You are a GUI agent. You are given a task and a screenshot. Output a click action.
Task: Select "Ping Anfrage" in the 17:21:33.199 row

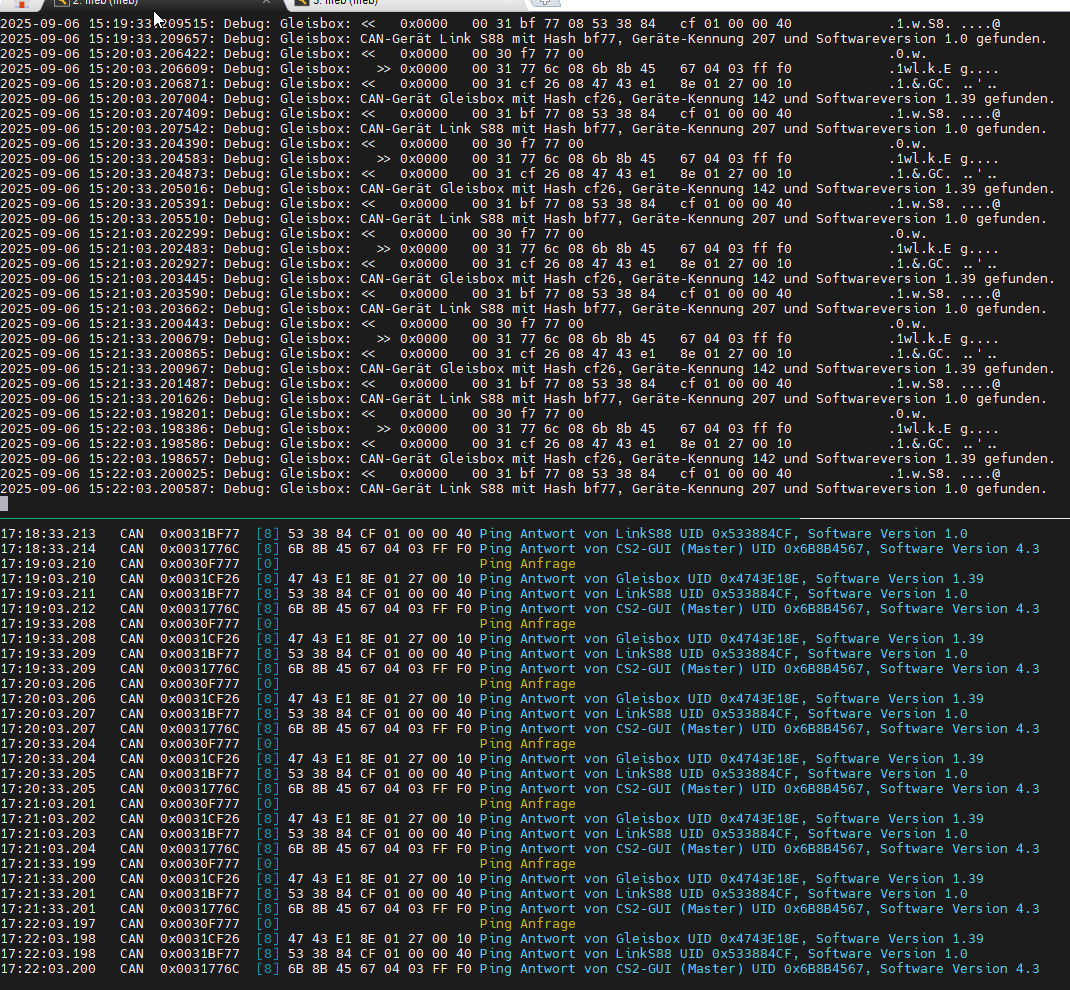coord(527,864)
